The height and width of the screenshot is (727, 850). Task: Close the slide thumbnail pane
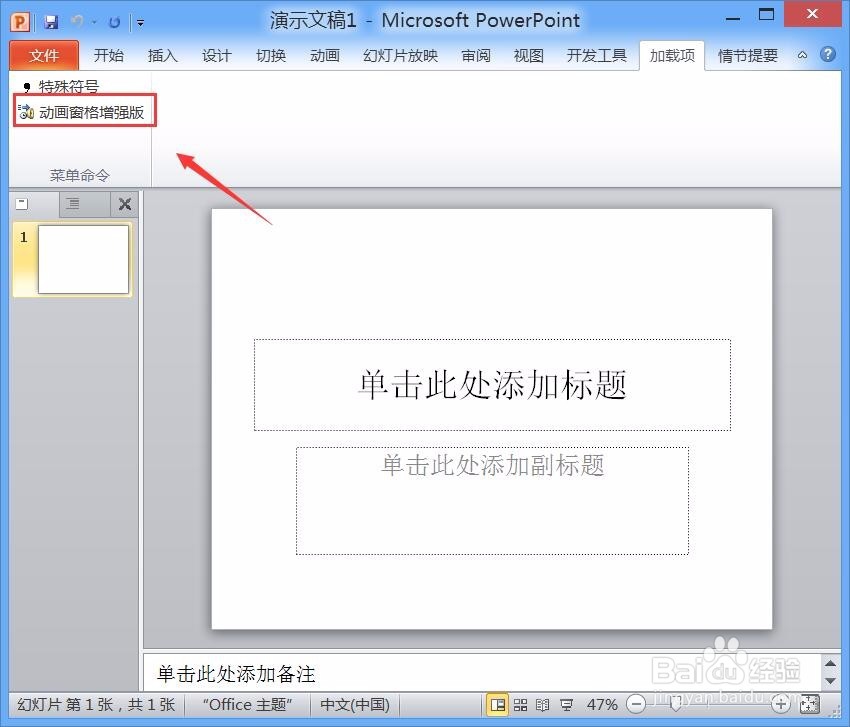coord(124,203)
